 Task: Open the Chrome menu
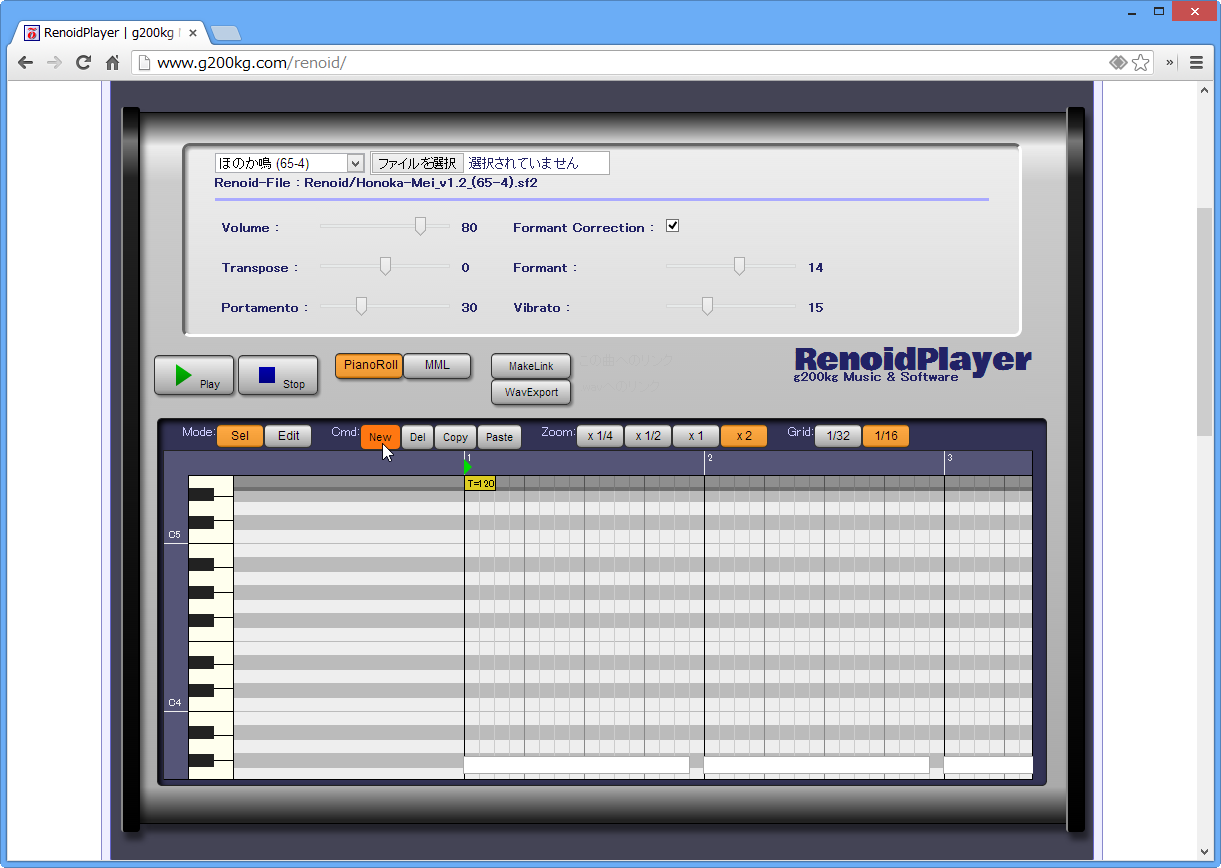[x=1196, y=63]
